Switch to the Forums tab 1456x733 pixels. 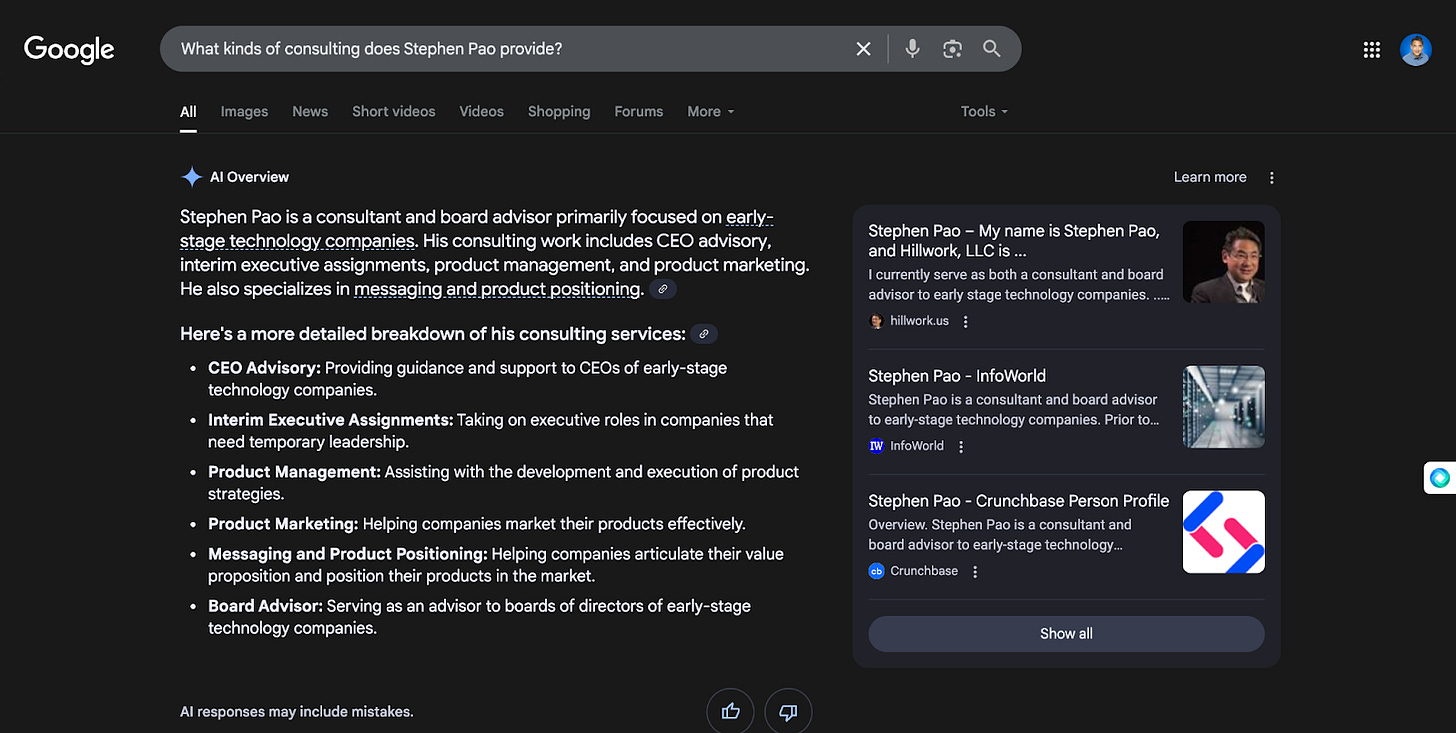tap(639, 112)
